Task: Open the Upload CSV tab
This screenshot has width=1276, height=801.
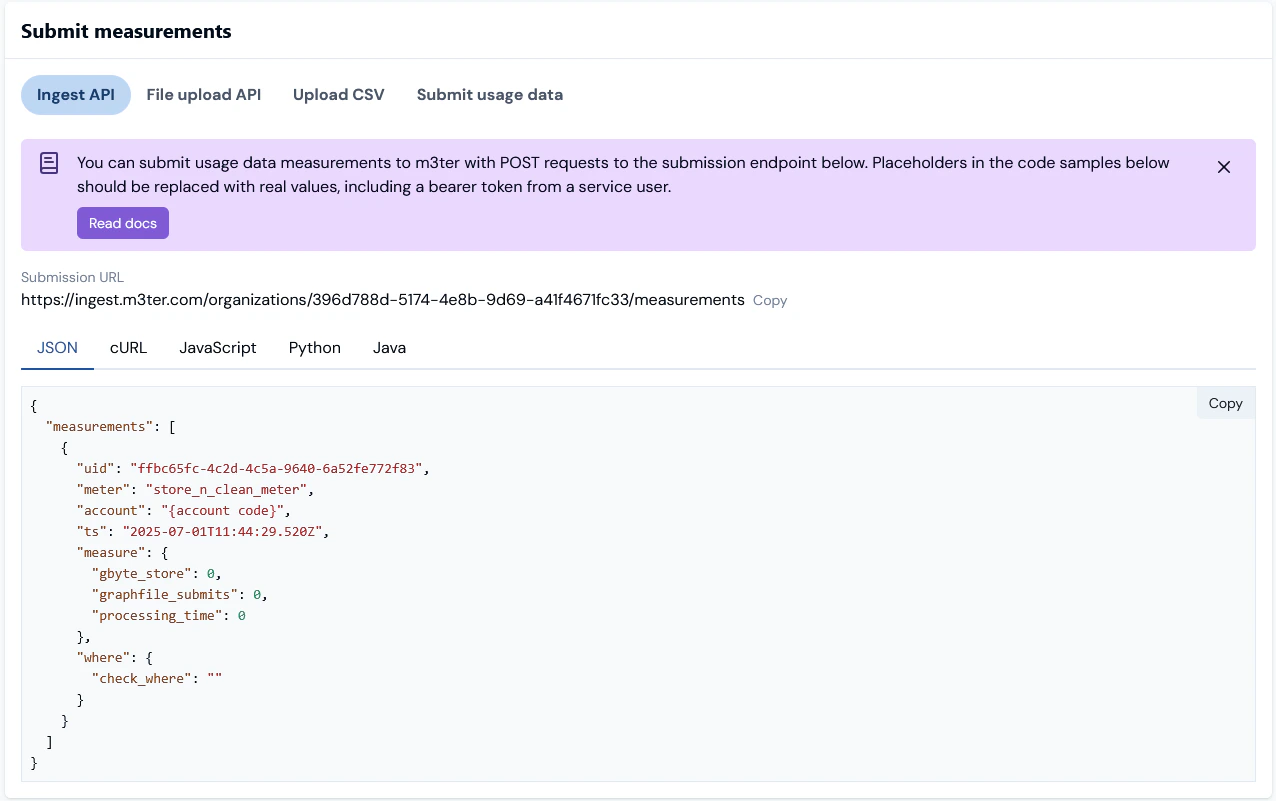Action: [339, 95]
